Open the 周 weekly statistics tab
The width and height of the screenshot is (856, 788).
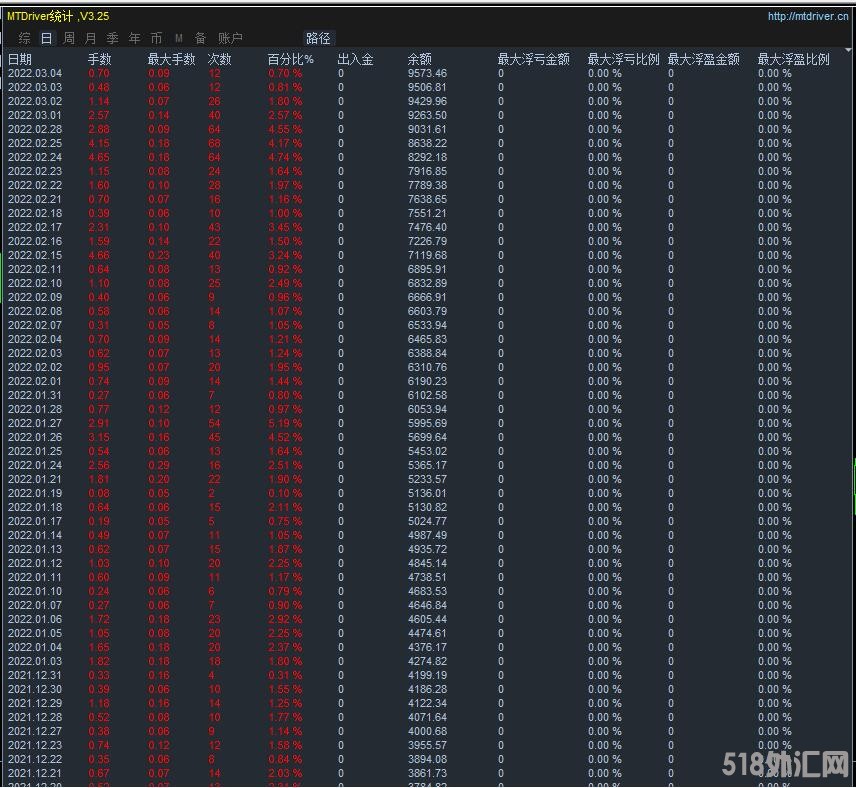pyautogui.click(x=69, y=38)
